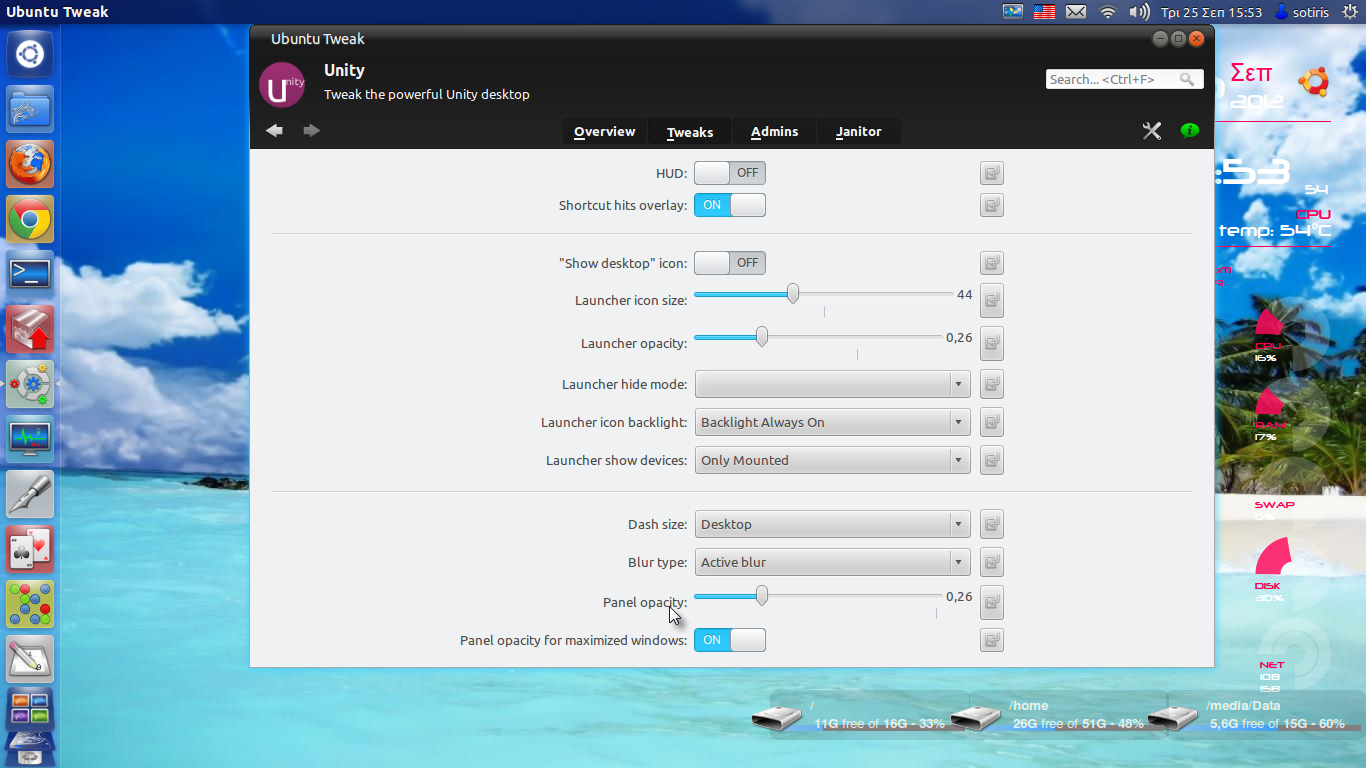Disable Panel opacity for maximized windows
The width and height of the screenshot is (1366, 768).
coord(729,640)
